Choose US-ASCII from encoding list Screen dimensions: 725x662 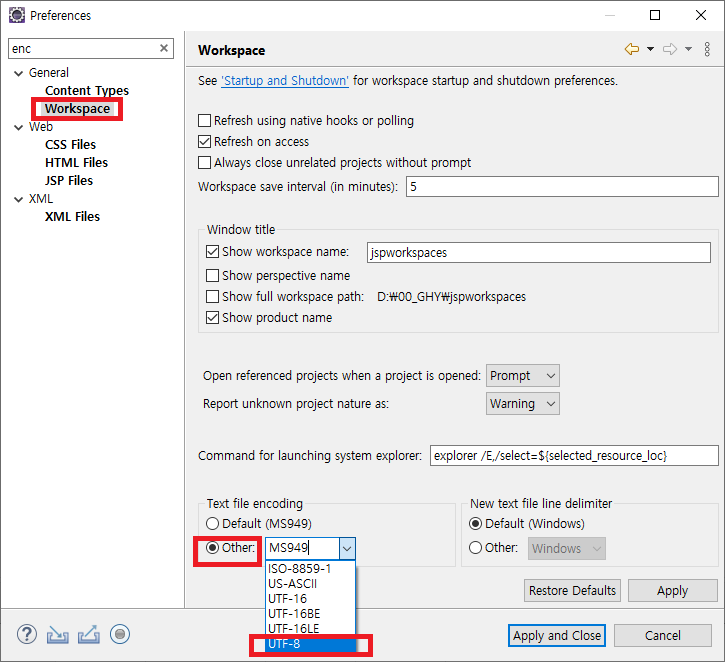[x=310, y=583]
